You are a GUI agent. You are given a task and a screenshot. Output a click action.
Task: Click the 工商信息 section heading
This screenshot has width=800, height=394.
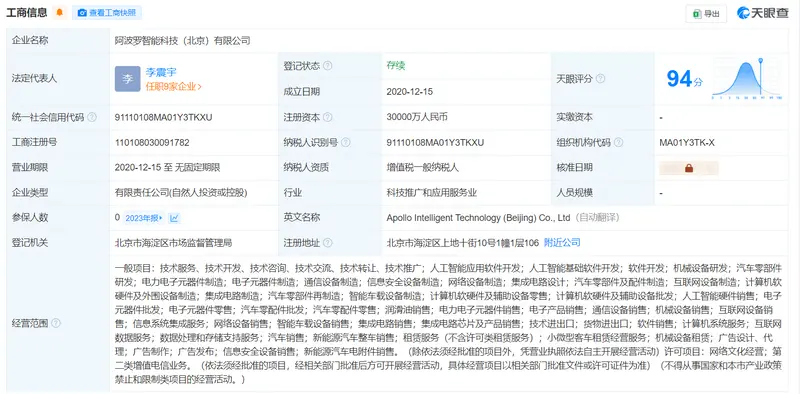[x=27, y=12]
